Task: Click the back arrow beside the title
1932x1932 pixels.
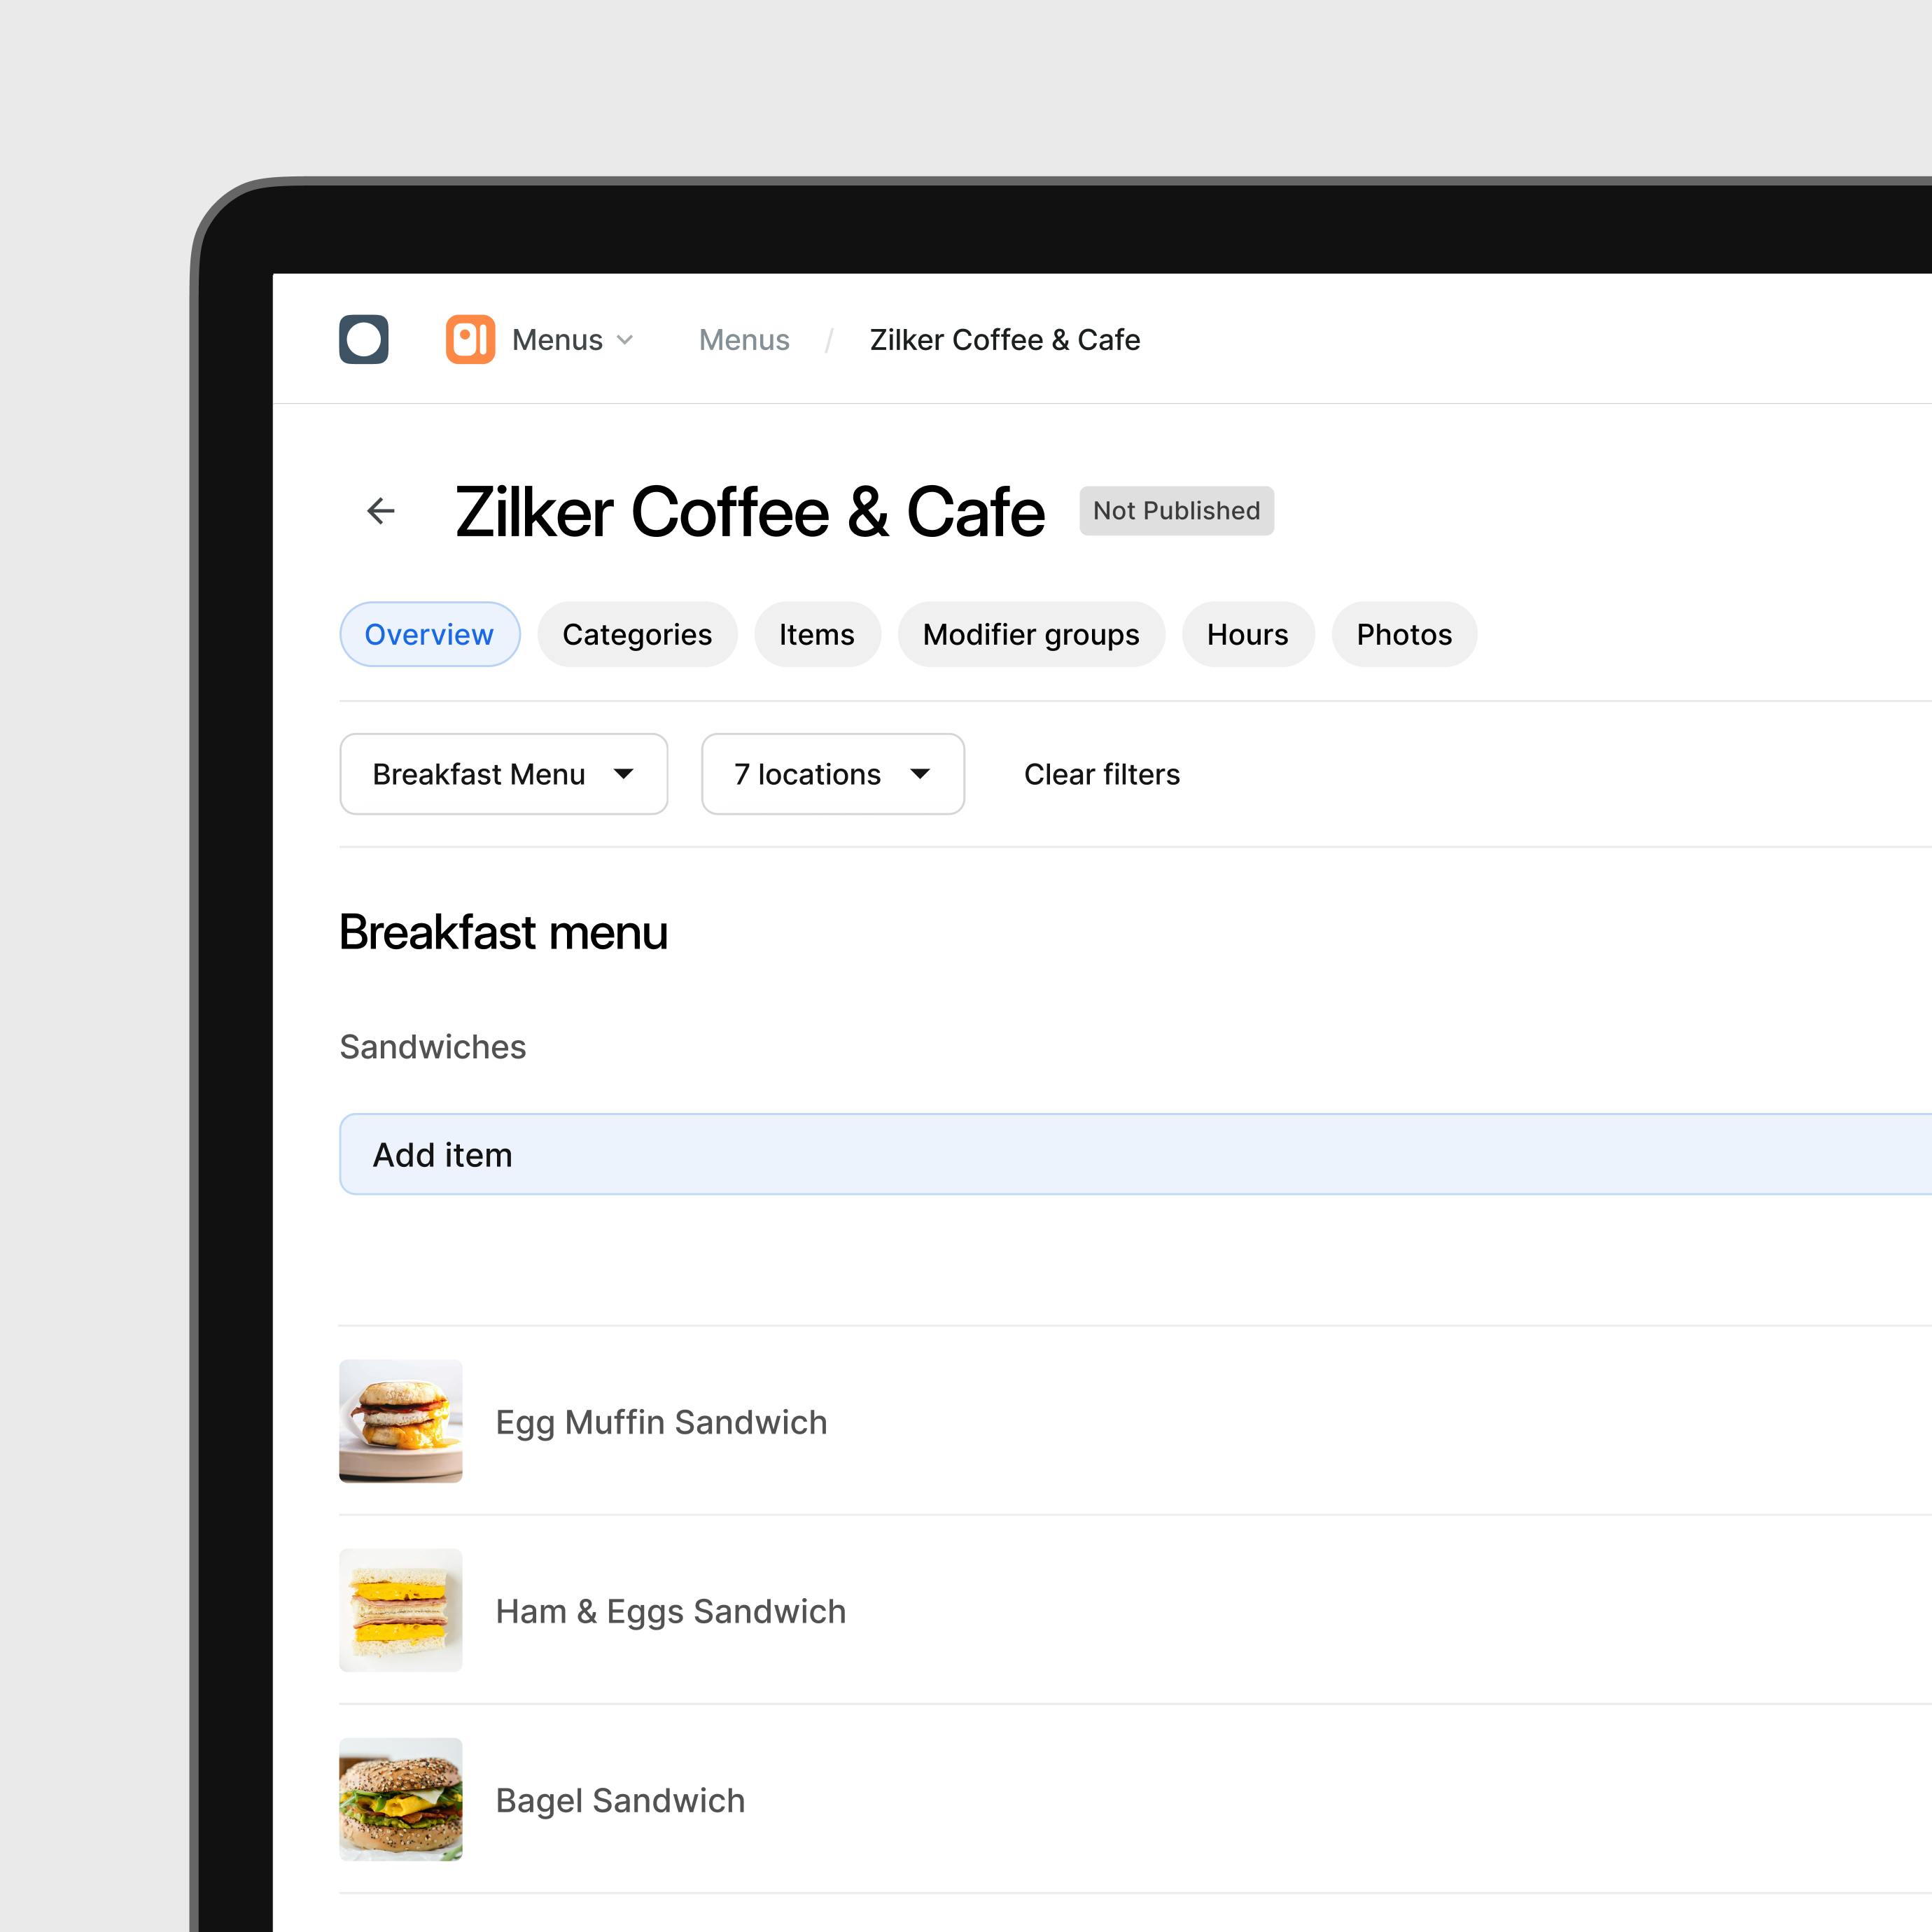Action: point(381,511)
